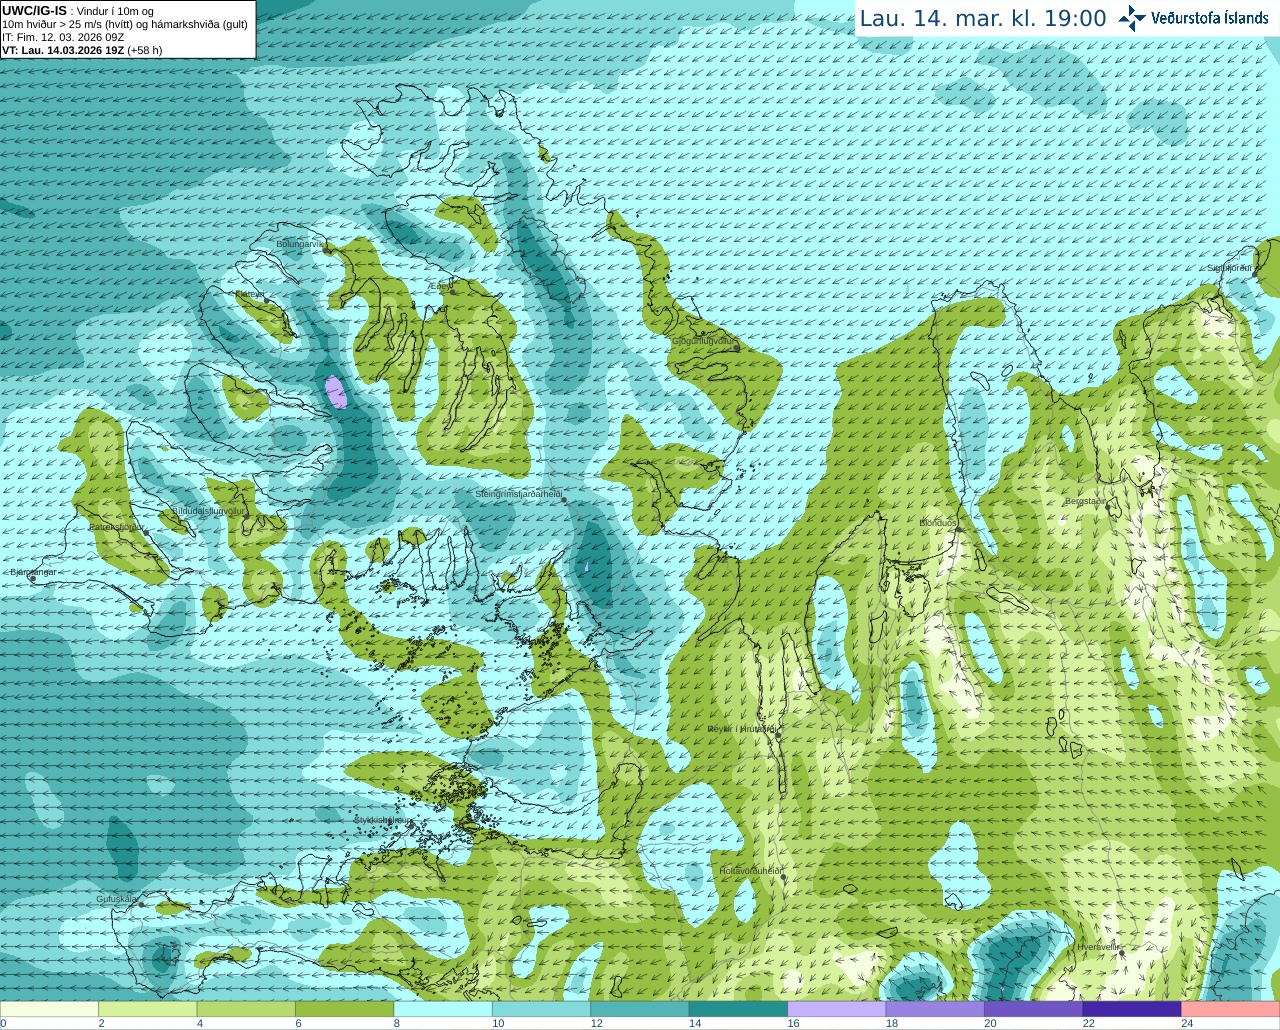1280x1030 pixels.
Task: Click the pink legend swatch above 24 m/s
Action: (1231, 1009)
